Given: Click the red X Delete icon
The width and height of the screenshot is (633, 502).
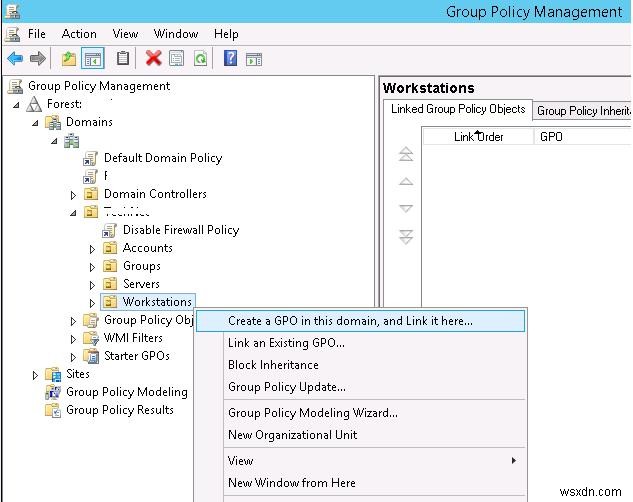Looking at the screenshot, I should click(153, 59).
